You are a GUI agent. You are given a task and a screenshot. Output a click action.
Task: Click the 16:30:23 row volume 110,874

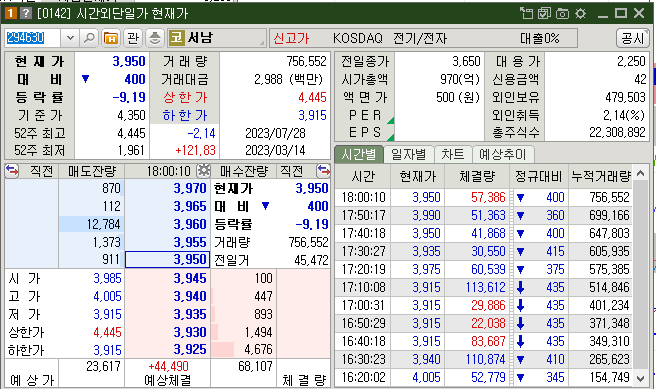pos(485,359)
